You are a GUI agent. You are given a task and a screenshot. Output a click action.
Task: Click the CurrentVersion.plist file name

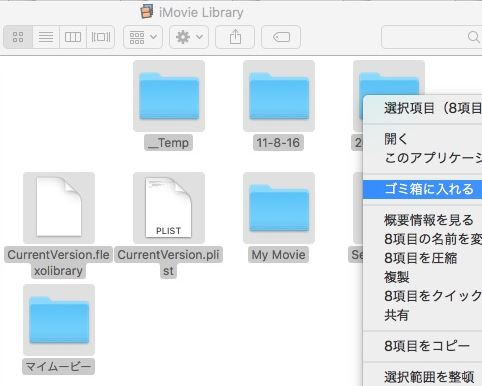[169, 263]
